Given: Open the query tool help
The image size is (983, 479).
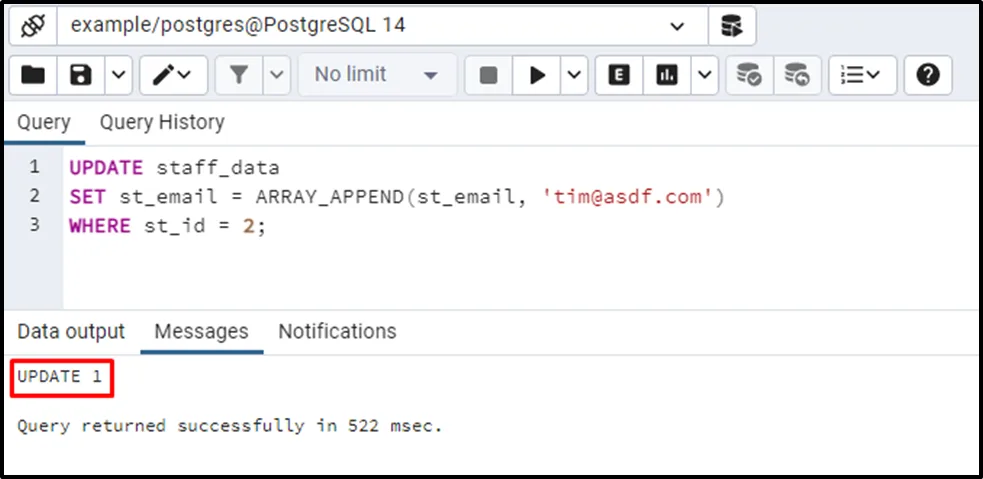Looking at the screenshot, I should [927, 75].
